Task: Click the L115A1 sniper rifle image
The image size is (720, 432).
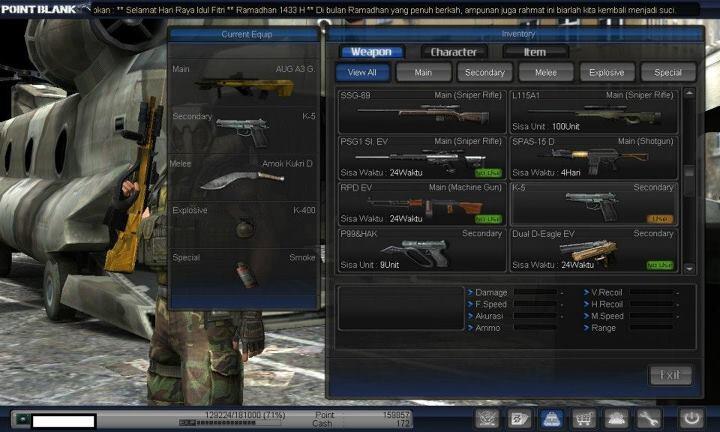Action: click(595, 113)
